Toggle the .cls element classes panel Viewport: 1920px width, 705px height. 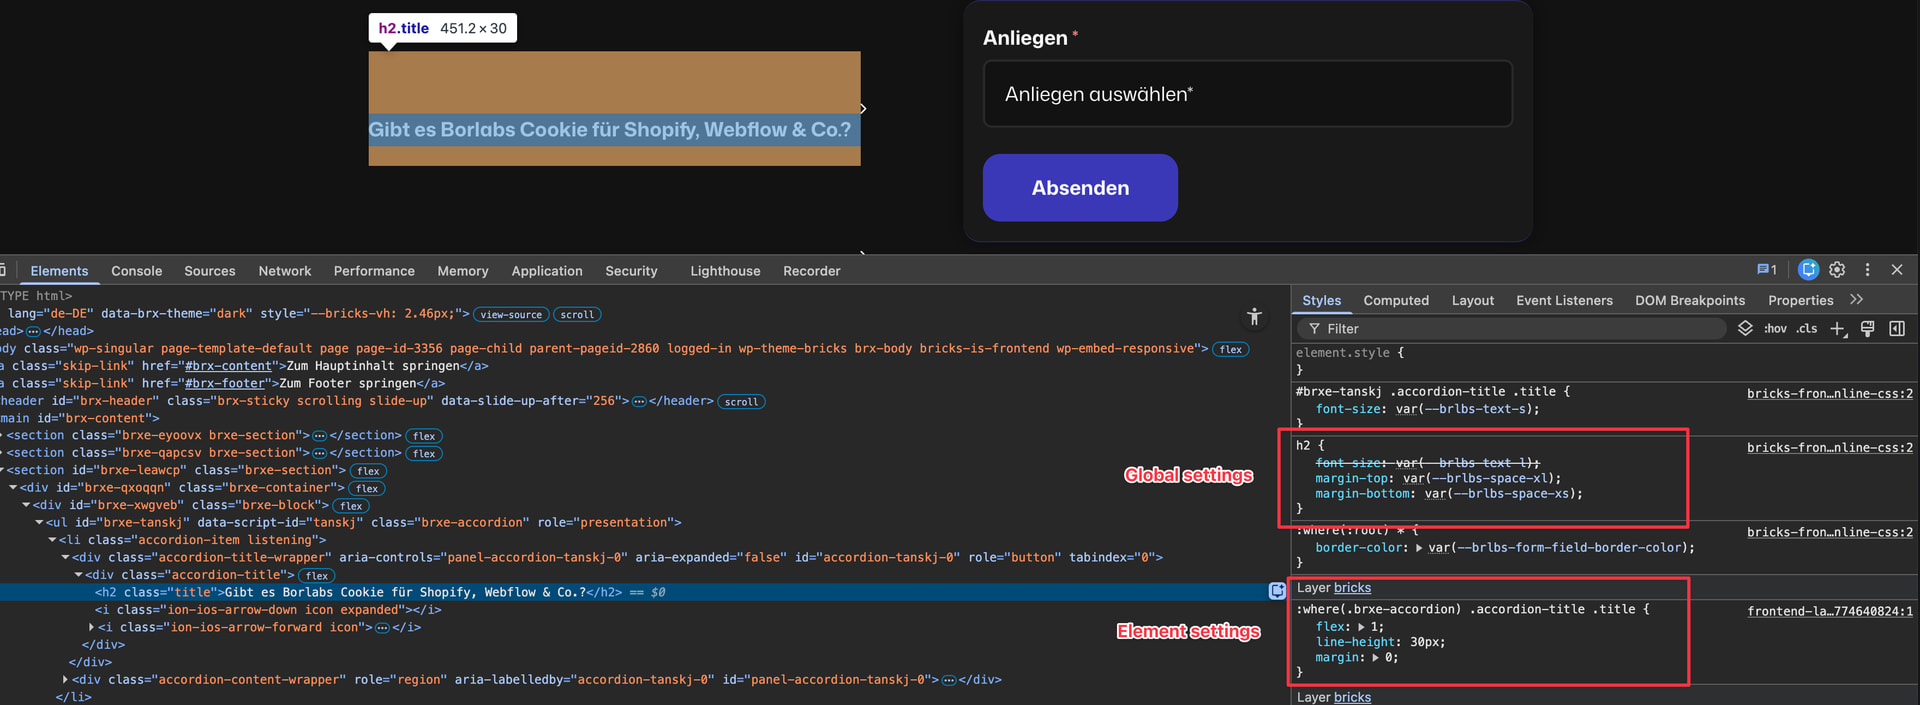(x=1806, y=329)
